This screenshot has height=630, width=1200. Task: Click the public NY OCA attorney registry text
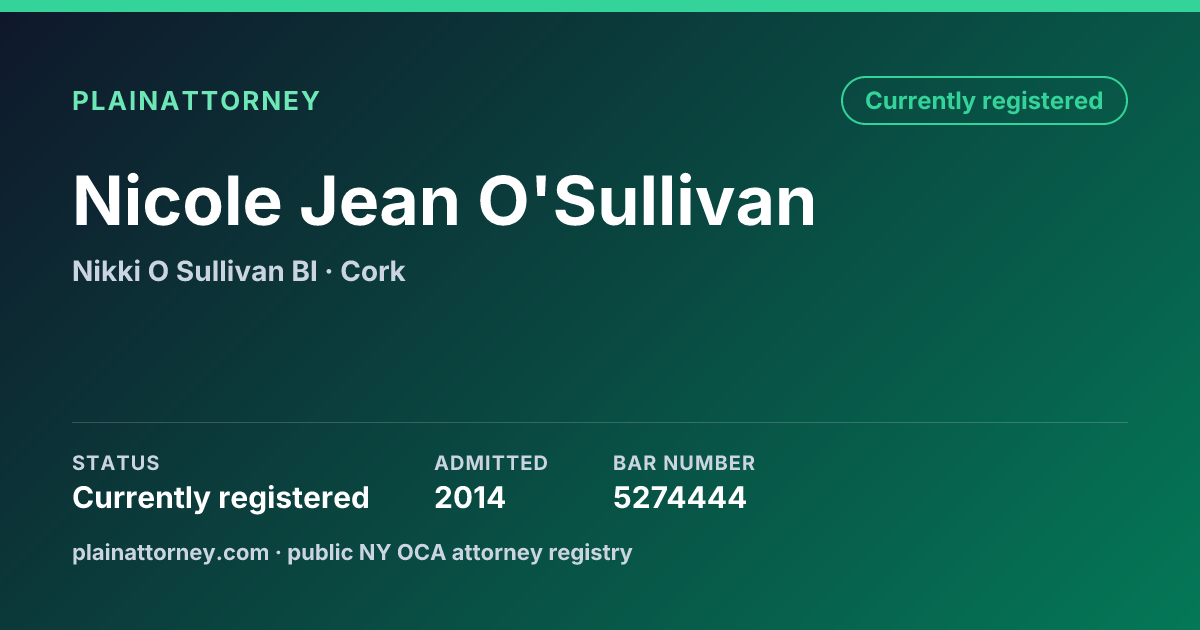pyautogui.click(x=460, y=552)
